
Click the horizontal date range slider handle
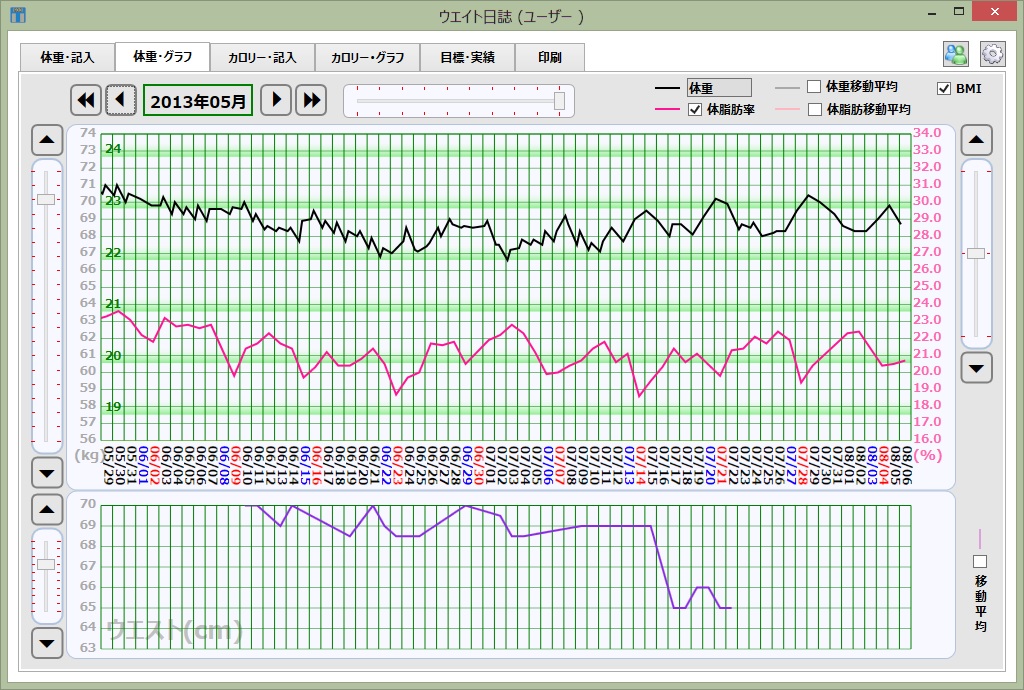coord(560,101)
